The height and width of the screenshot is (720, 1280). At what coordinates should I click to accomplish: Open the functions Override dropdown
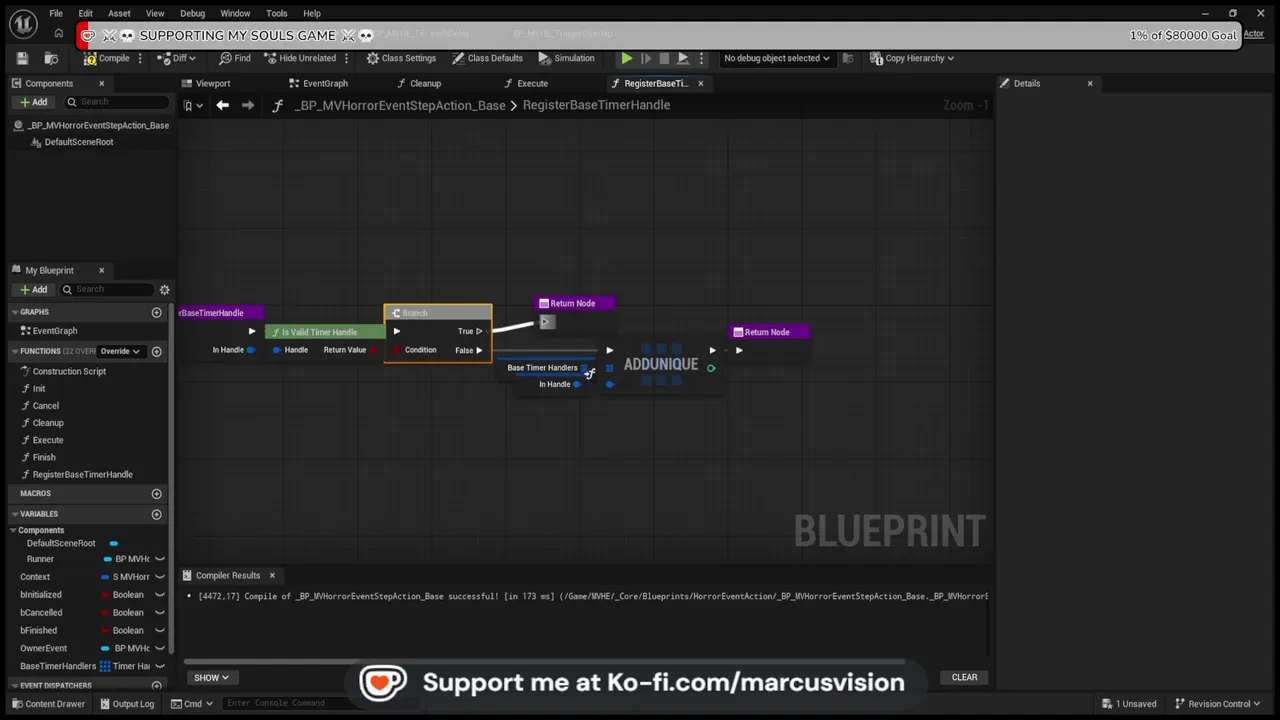coord(120,351)
